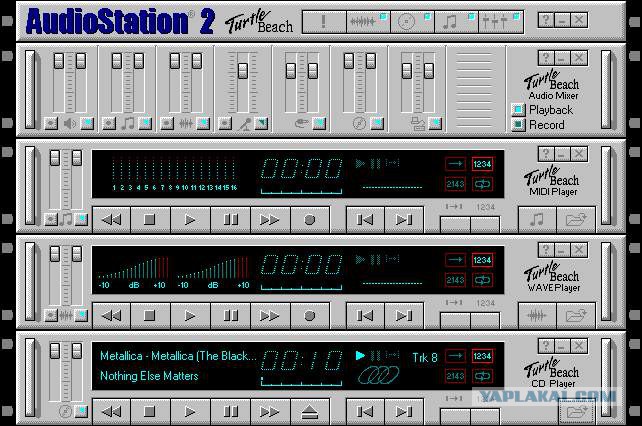Toggle the MIDI Player music note button in the top bar

tap(457, 22)
